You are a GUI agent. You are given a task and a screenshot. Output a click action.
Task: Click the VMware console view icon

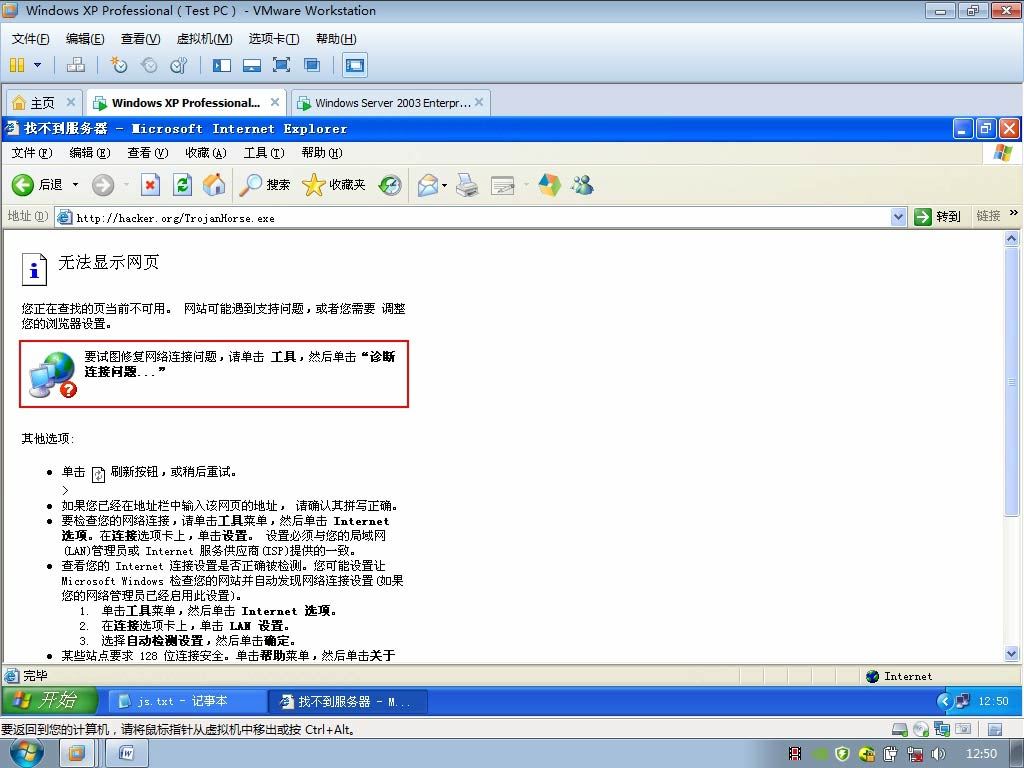[355, 65]
